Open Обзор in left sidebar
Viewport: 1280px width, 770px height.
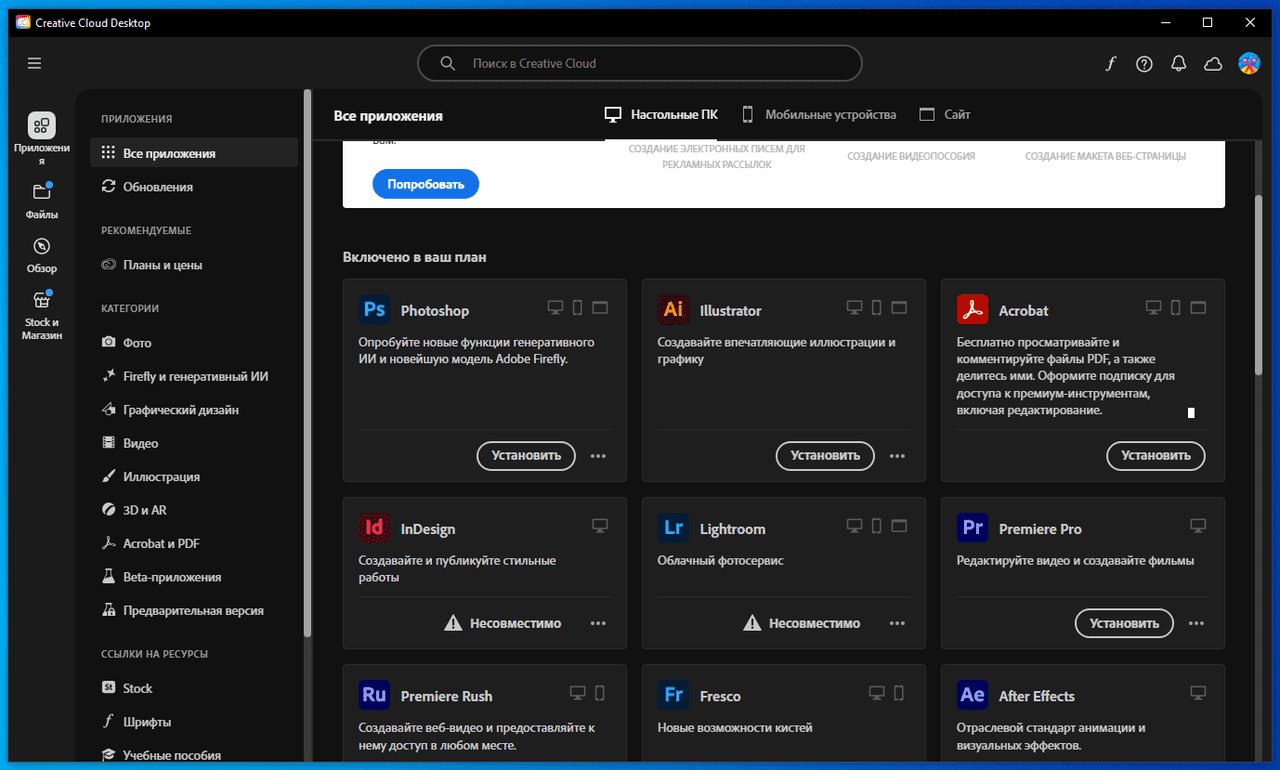[41, 254]
